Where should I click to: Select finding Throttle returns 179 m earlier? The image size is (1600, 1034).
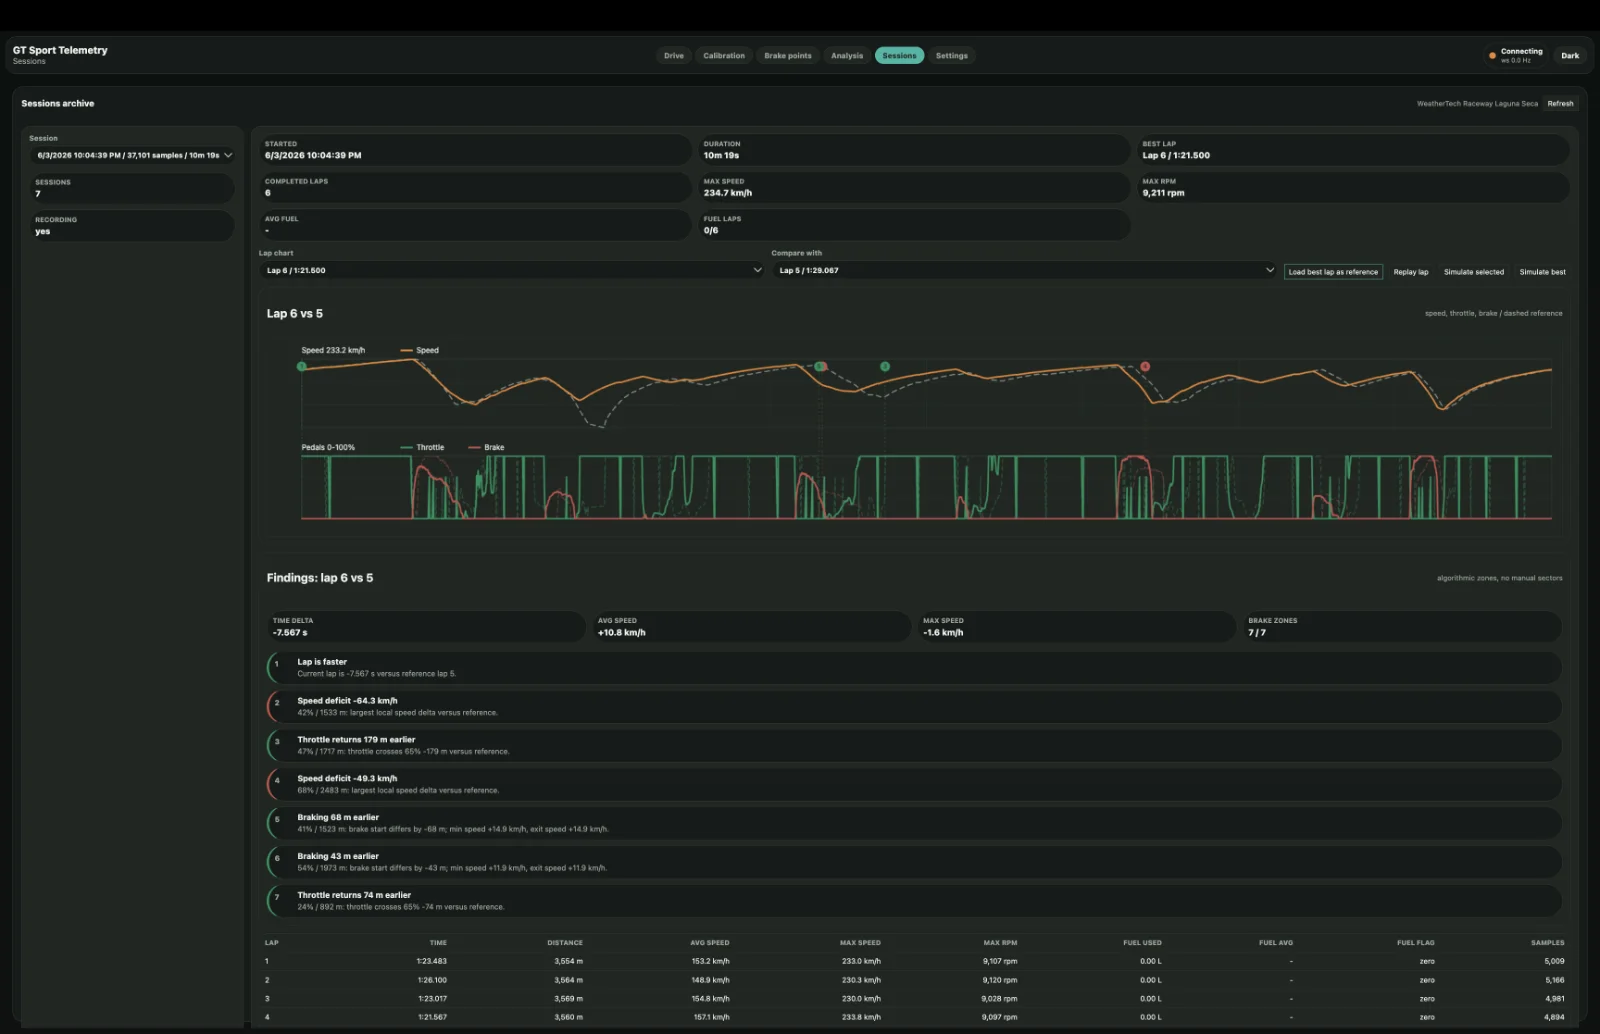point(914,746)
